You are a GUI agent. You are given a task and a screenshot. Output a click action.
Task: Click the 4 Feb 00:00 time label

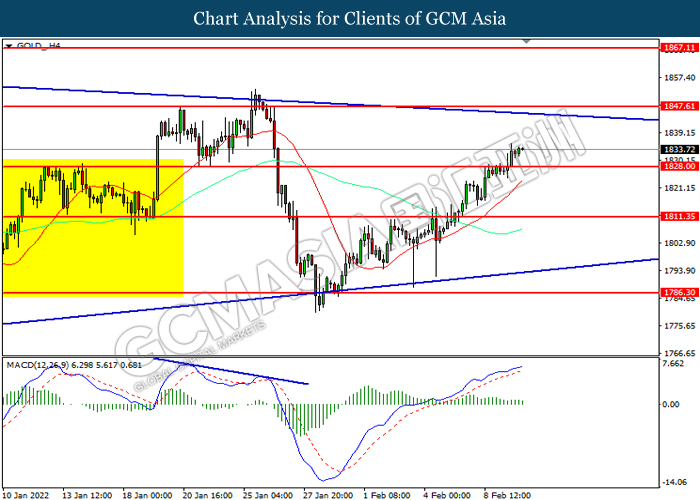(x=447, y=495)
